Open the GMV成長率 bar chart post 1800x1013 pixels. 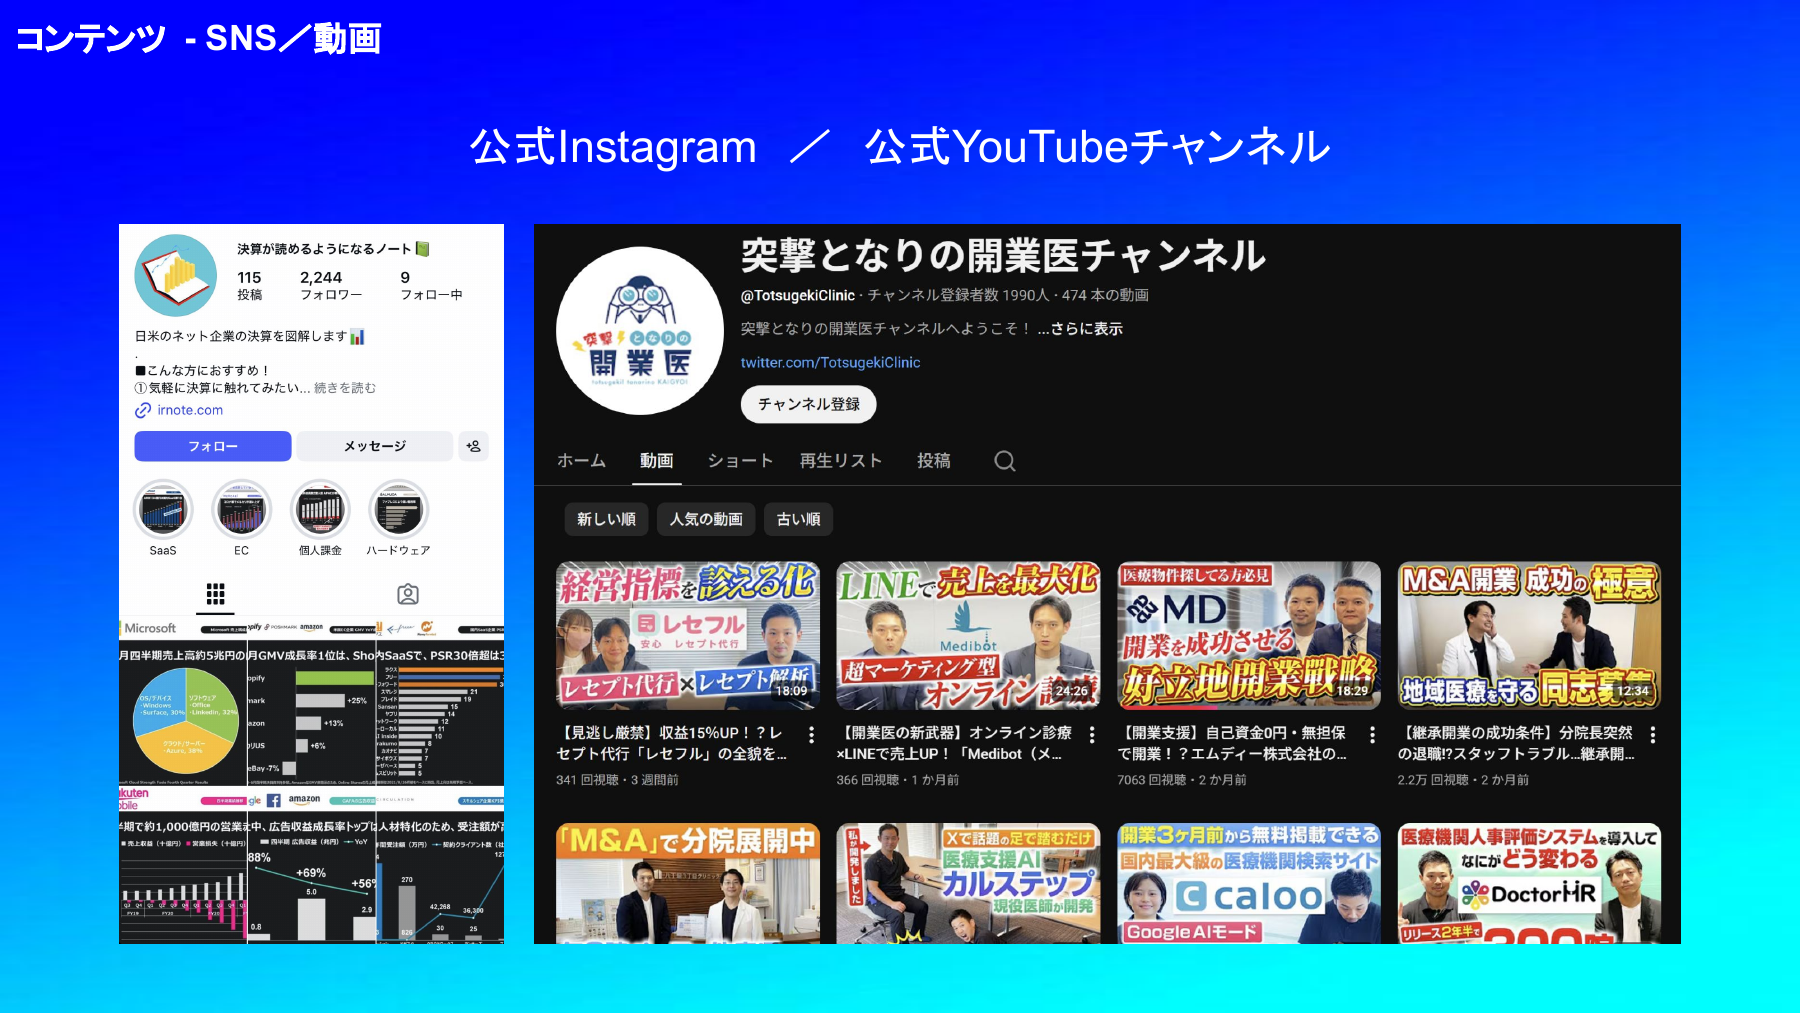(x=311, y=701)
